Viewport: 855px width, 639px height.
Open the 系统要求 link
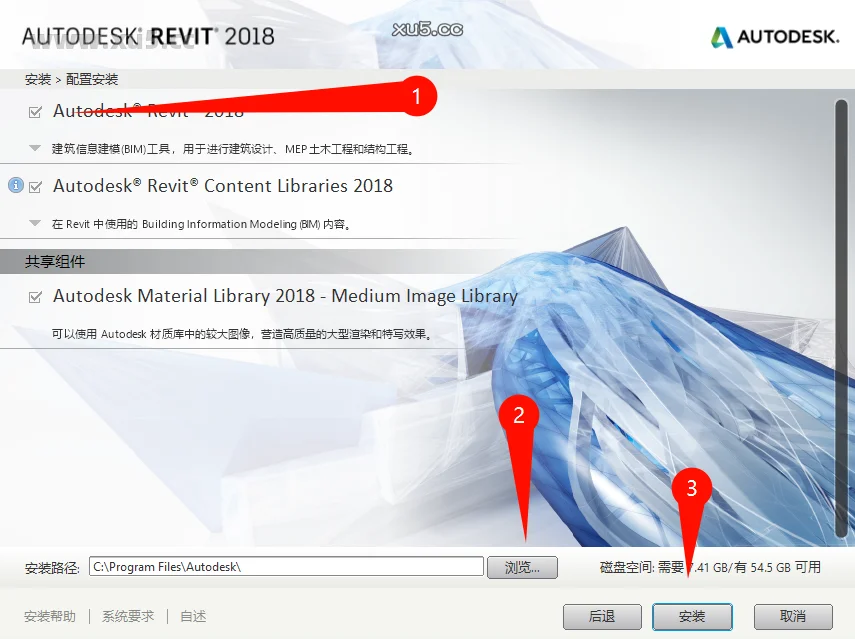(x=128, y=616)
